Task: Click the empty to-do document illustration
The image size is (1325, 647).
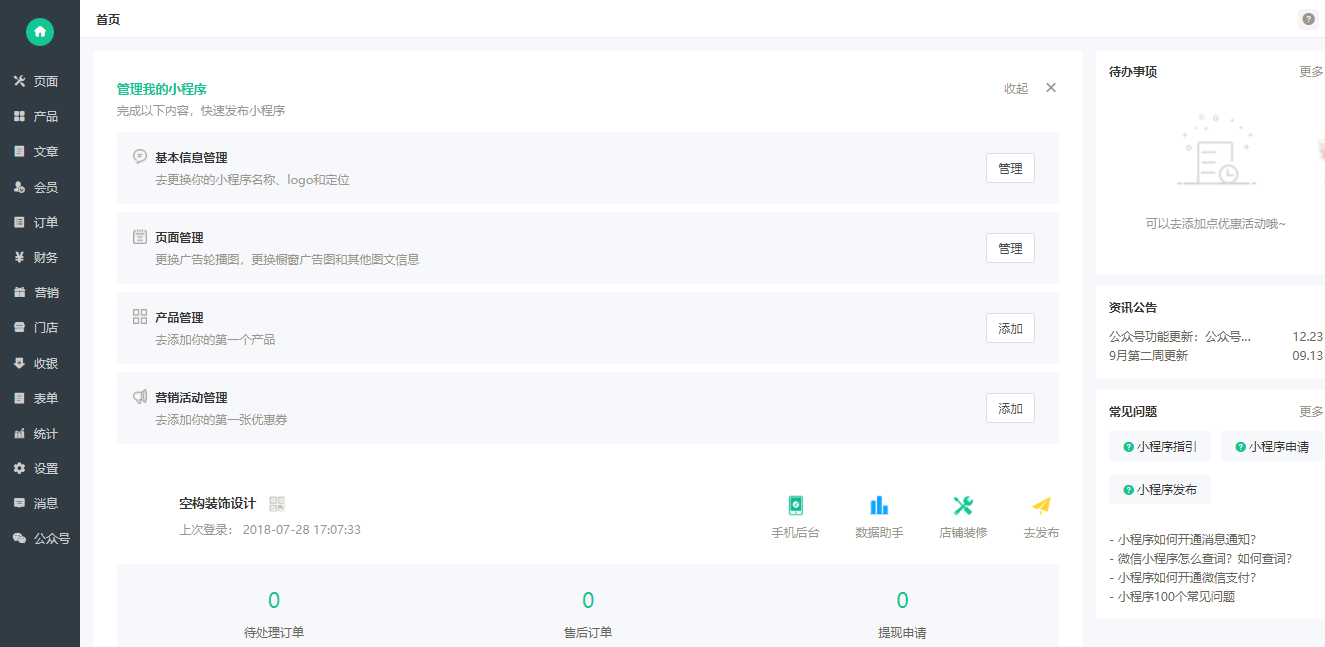Action: point(1215,150)
